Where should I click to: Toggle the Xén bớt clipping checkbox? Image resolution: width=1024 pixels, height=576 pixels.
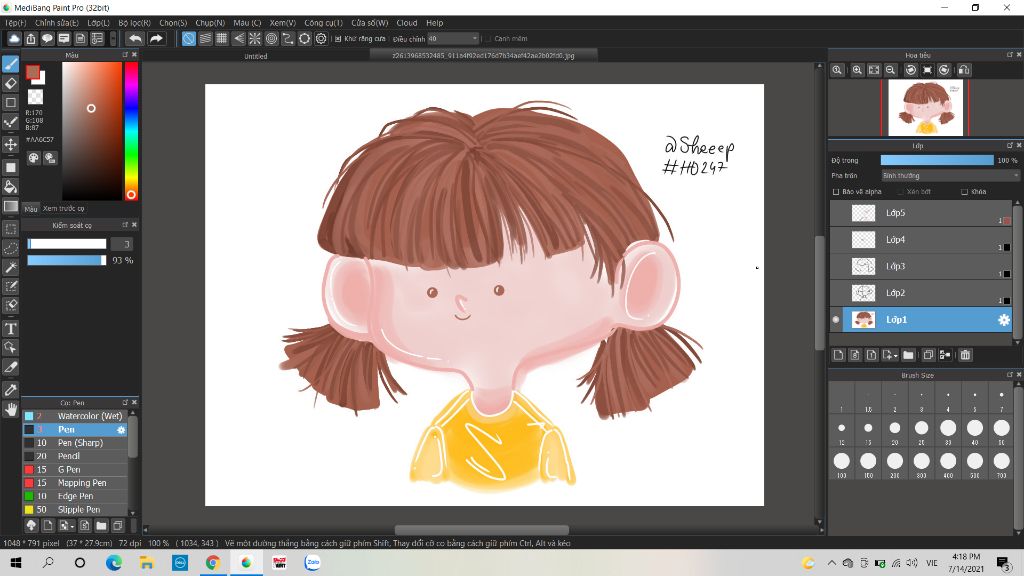[x=901, y=192]
